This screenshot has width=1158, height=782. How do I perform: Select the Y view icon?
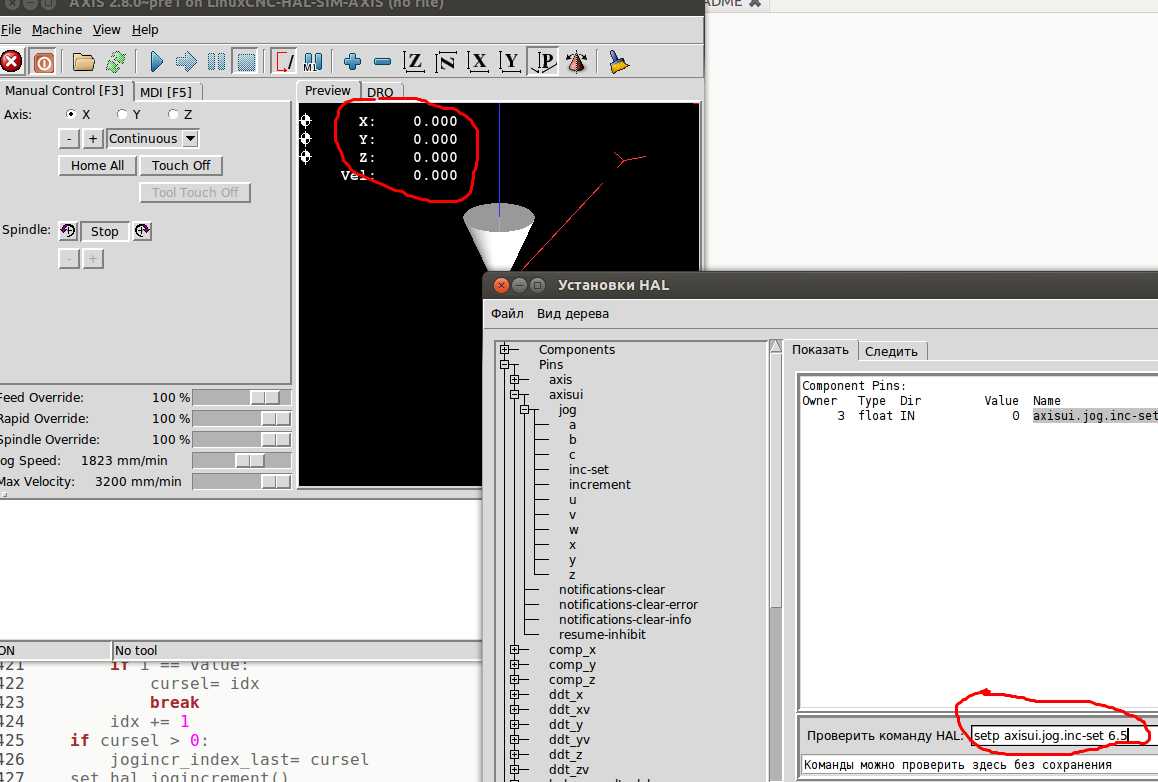click(510, 61)
